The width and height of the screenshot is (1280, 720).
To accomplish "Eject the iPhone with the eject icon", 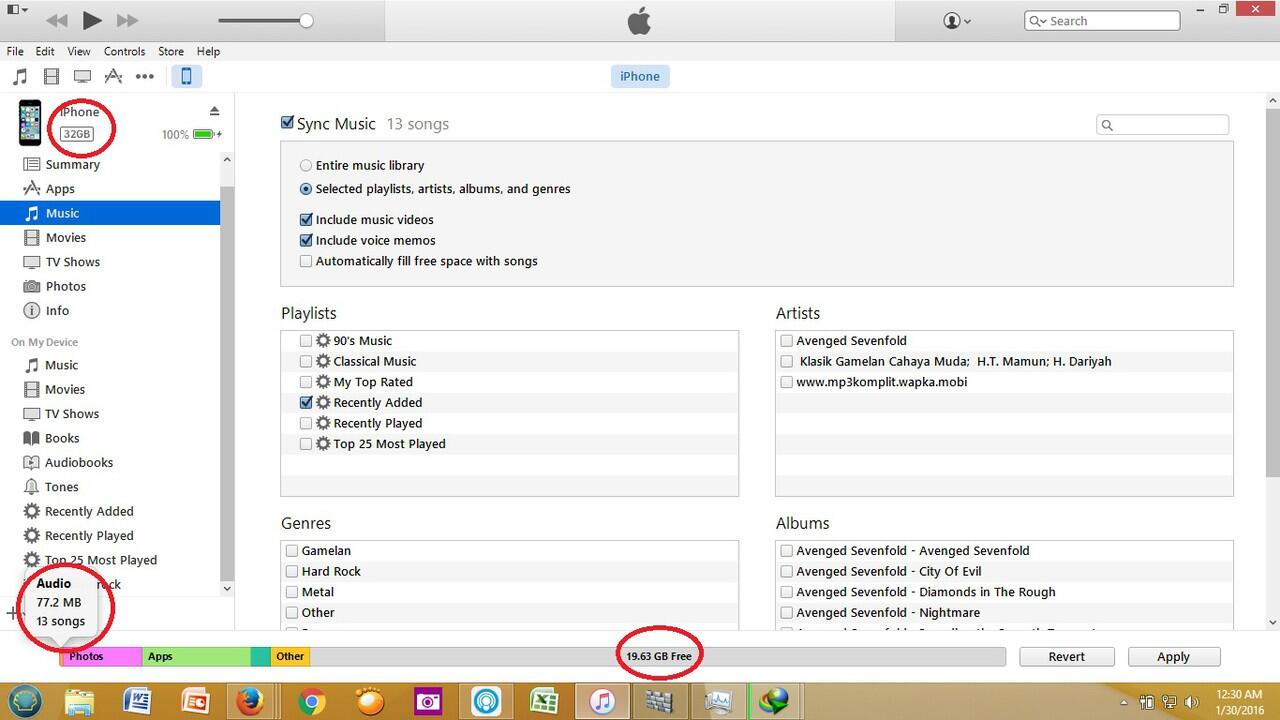I will tap(214, 111).
